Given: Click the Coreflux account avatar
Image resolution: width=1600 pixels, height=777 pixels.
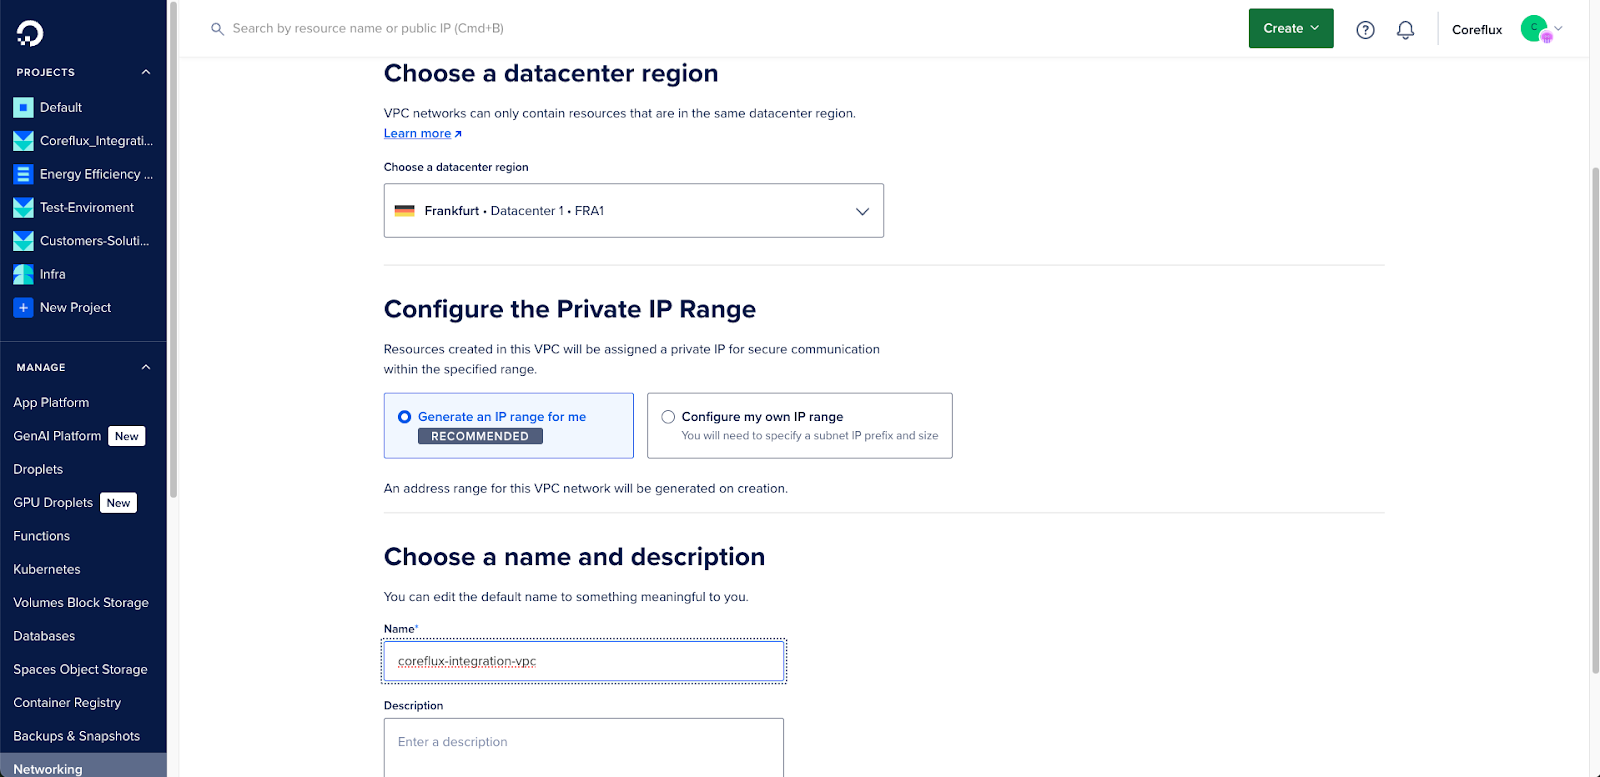Looking at the screenshot, I should point(1534,28).
